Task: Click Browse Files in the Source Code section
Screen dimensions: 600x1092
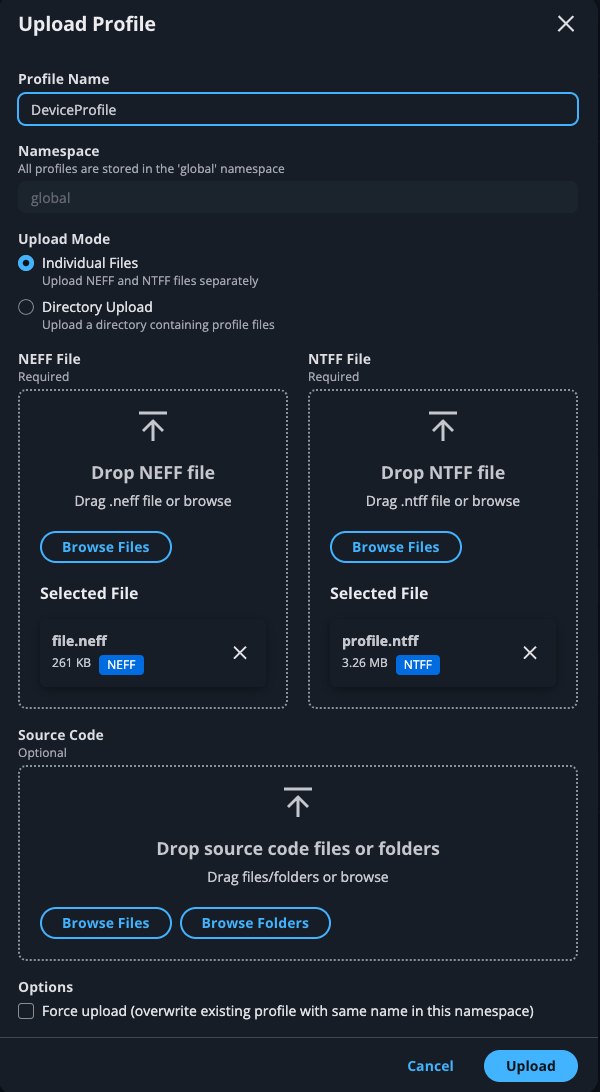Action: point(105,922)
